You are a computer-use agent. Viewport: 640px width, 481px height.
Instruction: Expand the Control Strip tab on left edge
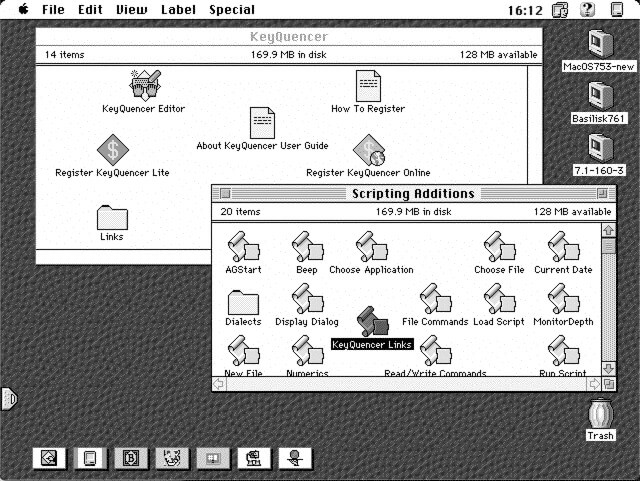(x=8, y=400)
